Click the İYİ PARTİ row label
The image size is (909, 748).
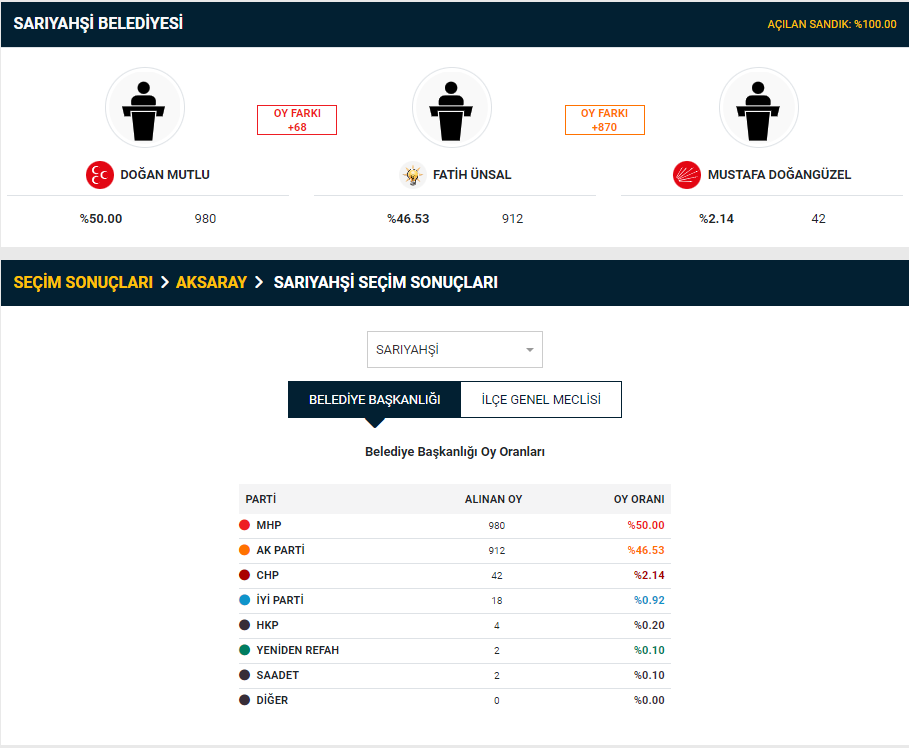(280, 600)
